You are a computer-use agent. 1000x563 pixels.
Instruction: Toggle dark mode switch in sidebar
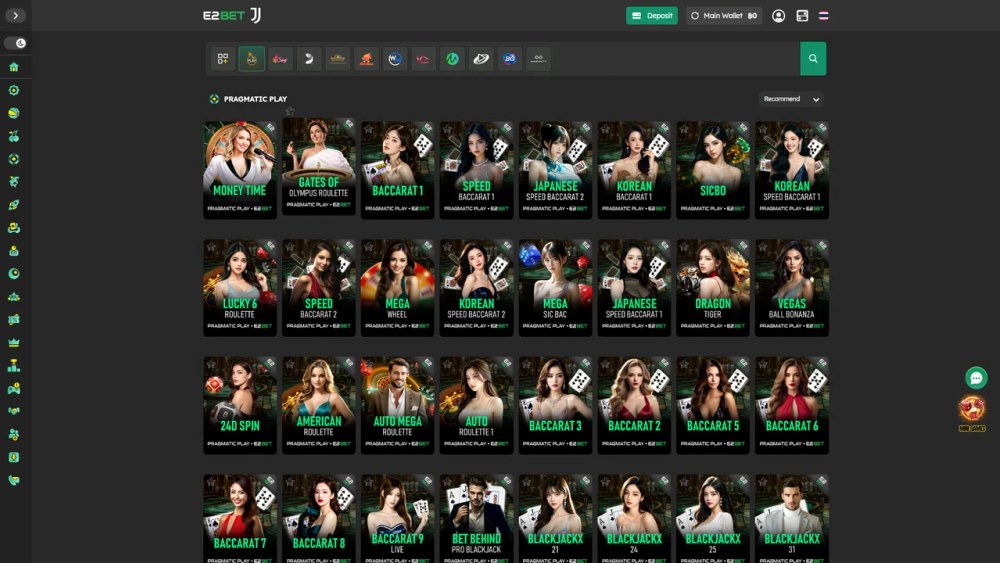click(15, 43)
